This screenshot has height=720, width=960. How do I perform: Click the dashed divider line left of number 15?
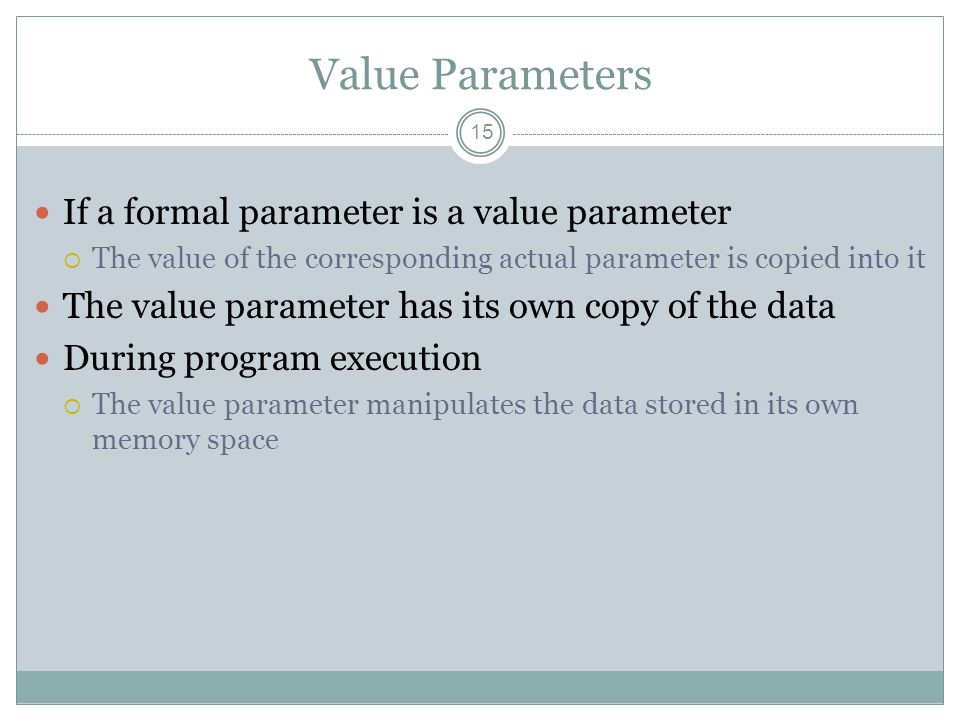(x=233, y=134)
